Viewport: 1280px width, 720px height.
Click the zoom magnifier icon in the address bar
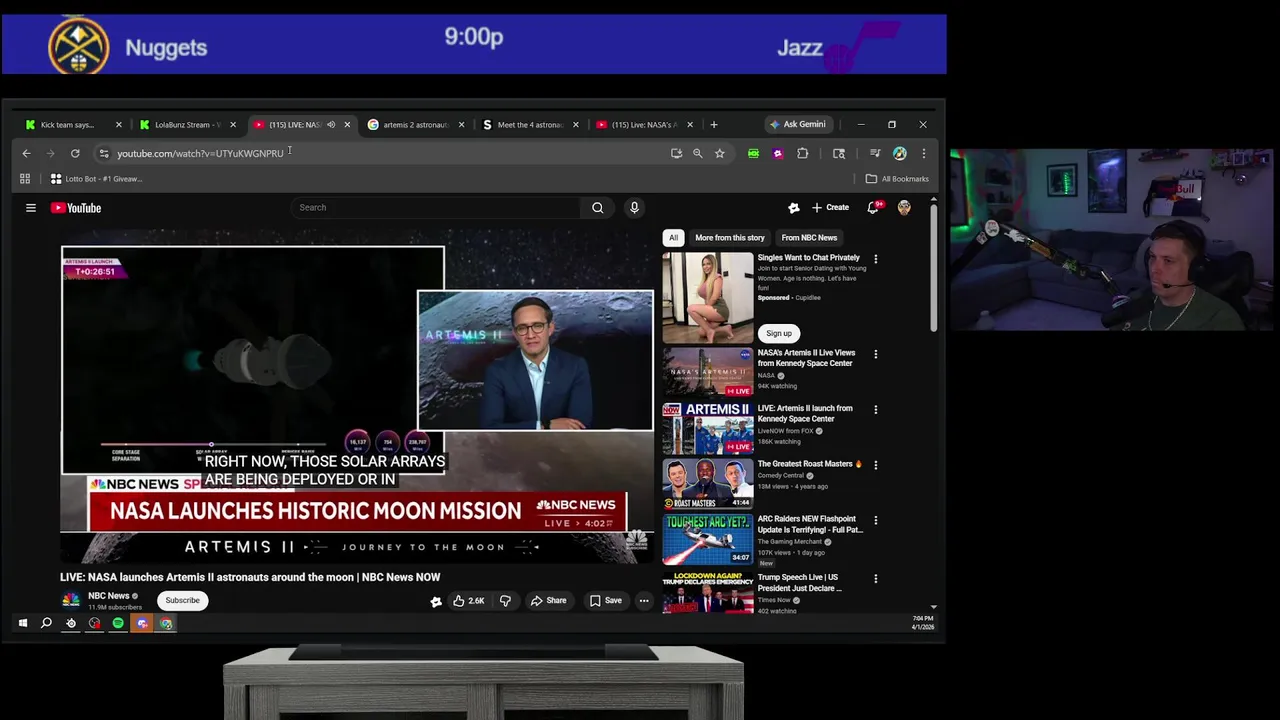click(x=697, y=153)
